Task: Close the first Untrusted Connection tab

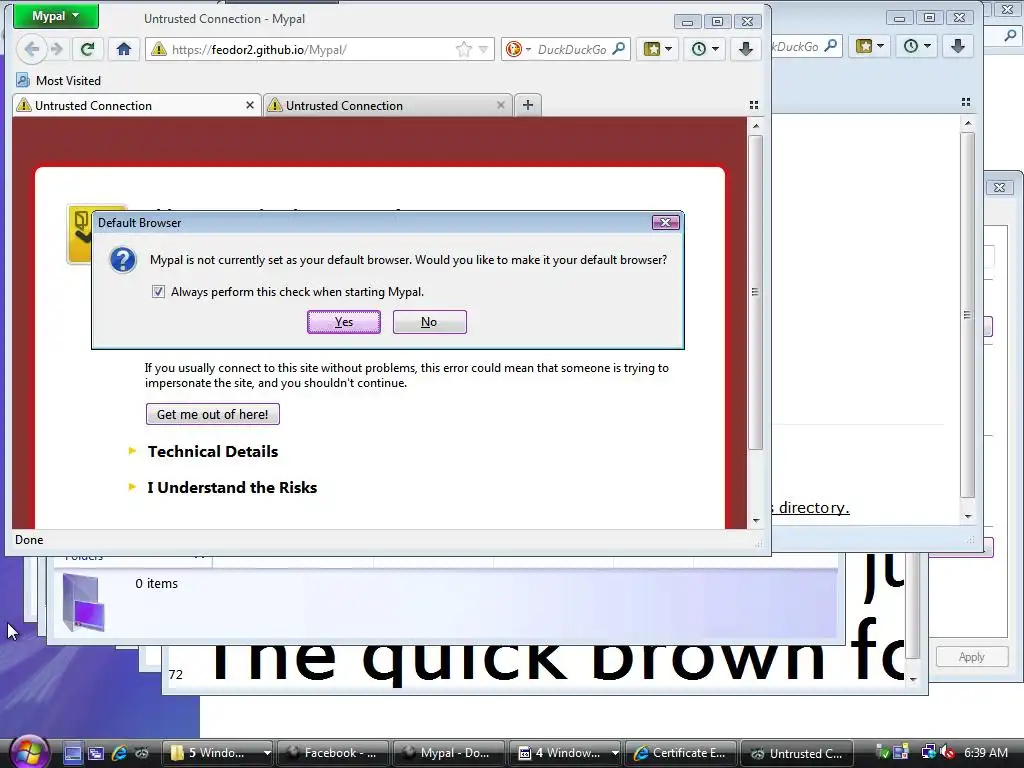Action: [249, 105]
